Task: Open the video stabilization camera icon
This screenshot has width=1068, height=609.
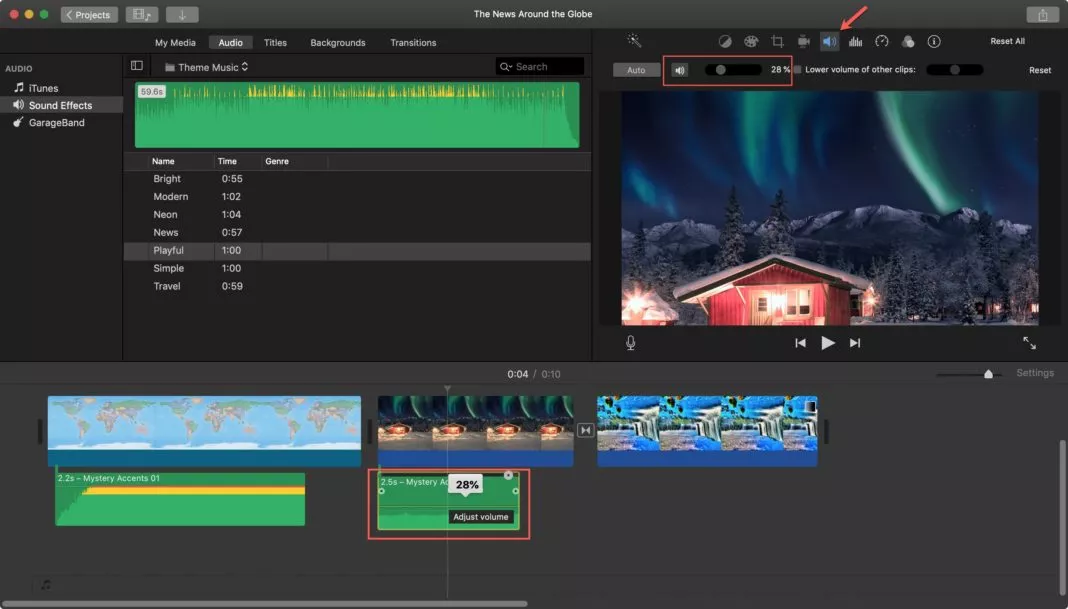Action: click(x=803, y=42)
